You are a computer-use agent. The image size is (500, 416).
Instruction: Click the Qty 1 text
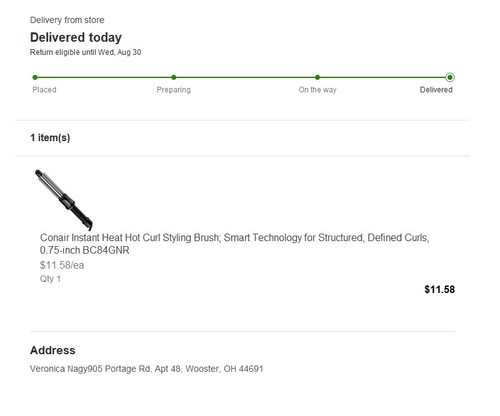[50, 279]
